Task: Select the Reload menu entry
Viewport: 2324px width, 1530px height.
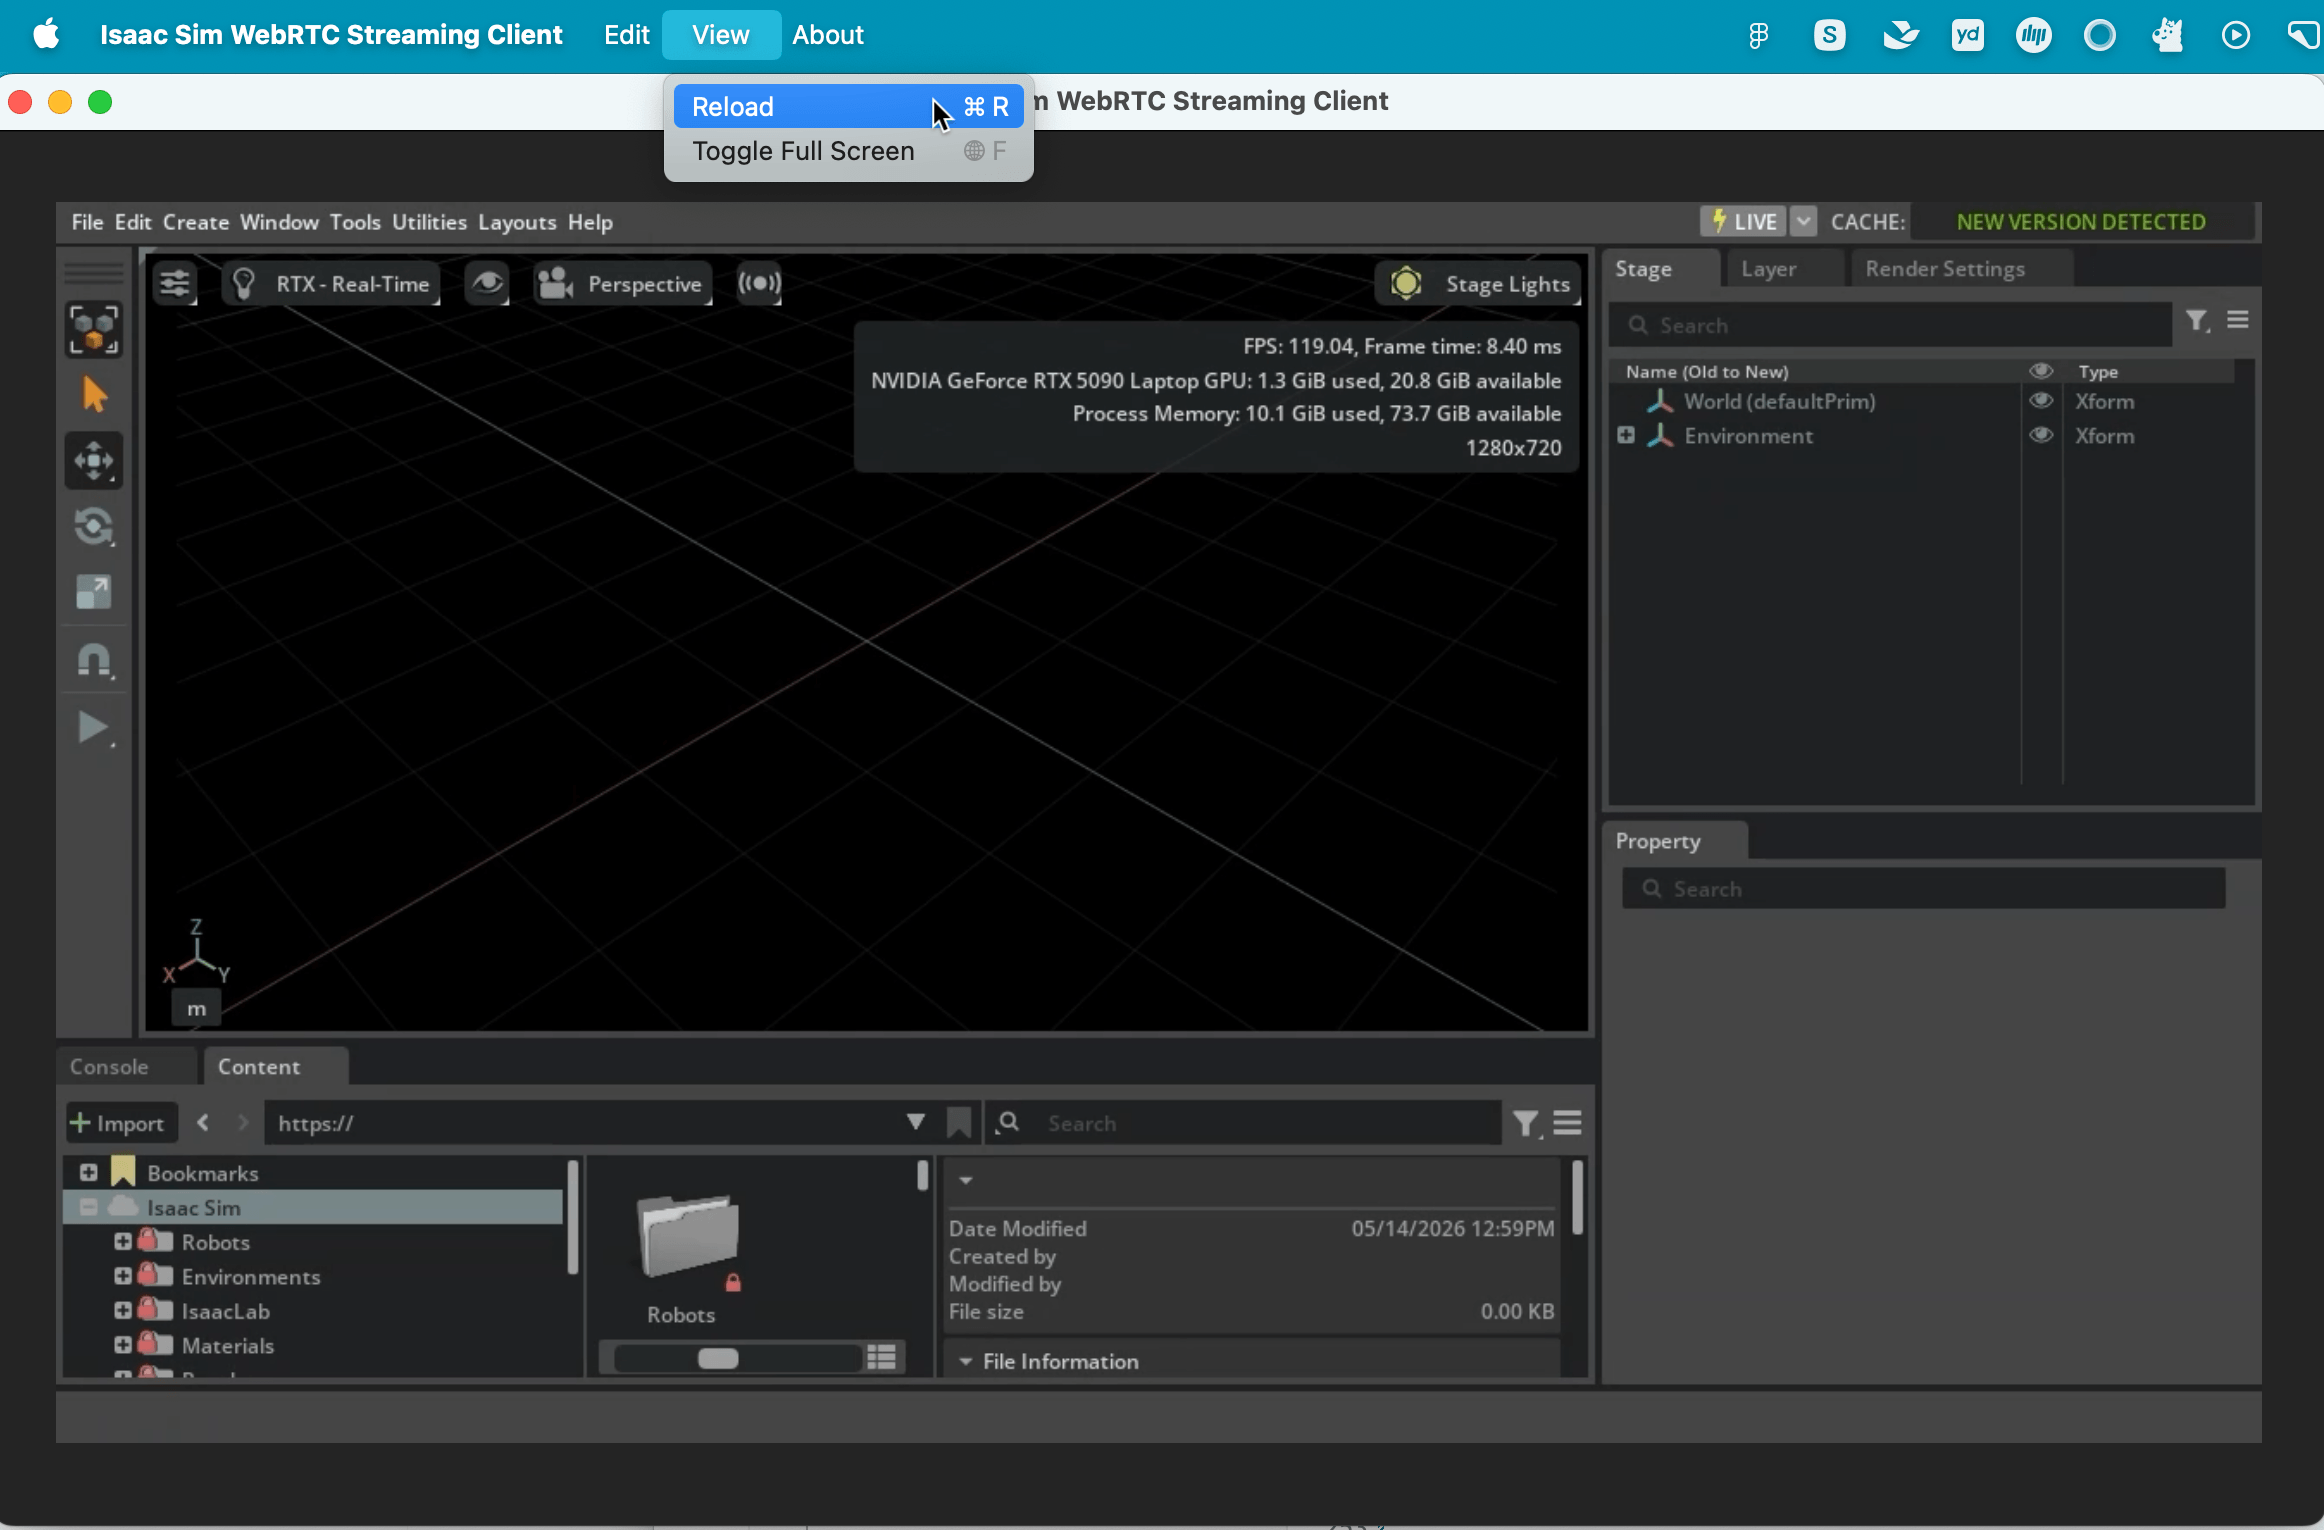Action: 848,106
